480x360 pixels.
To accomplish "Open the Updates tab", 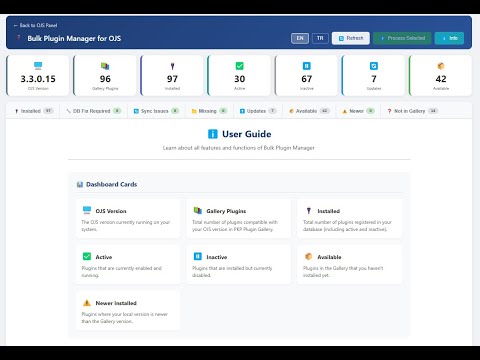I will [258, 111].
